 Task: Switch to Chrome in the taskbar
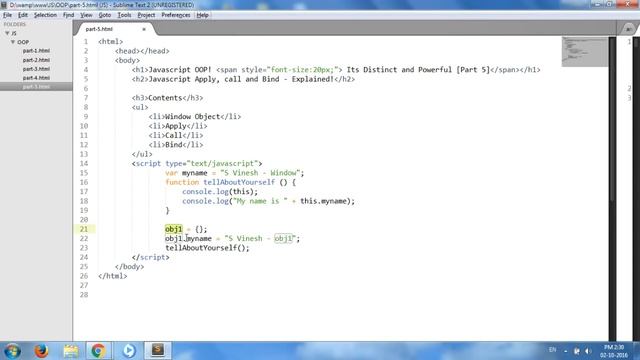(98, 351)
